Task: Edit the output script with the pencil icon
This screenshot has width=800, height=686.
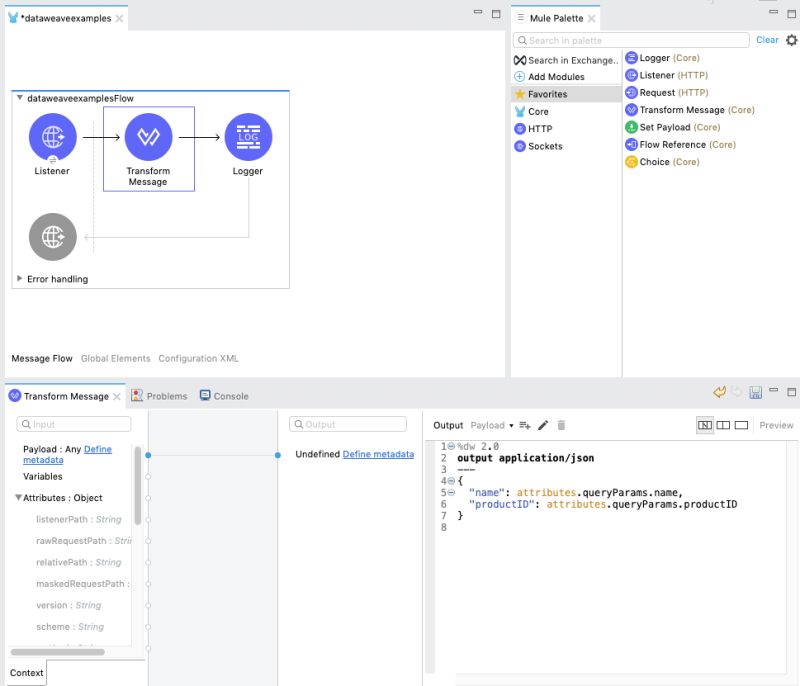Action: (541, 425)
